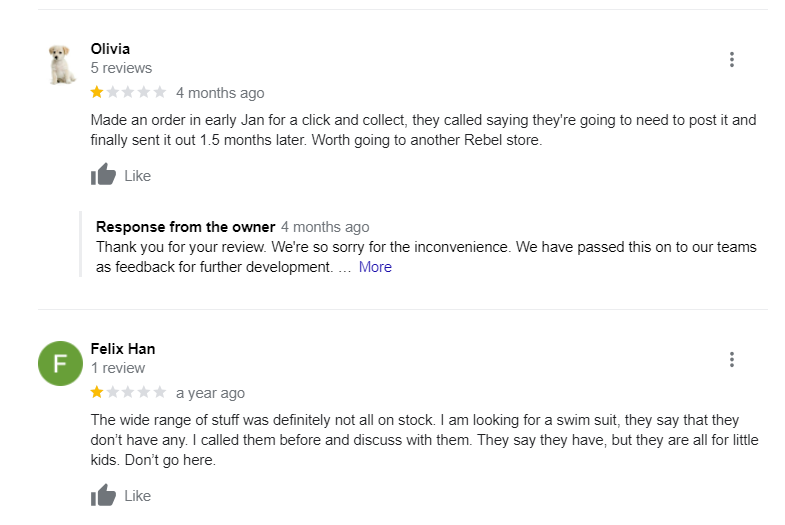Open options menu on Olivia's review
The width and height of the screenshot is (785, 525).
tap(732, 60)
